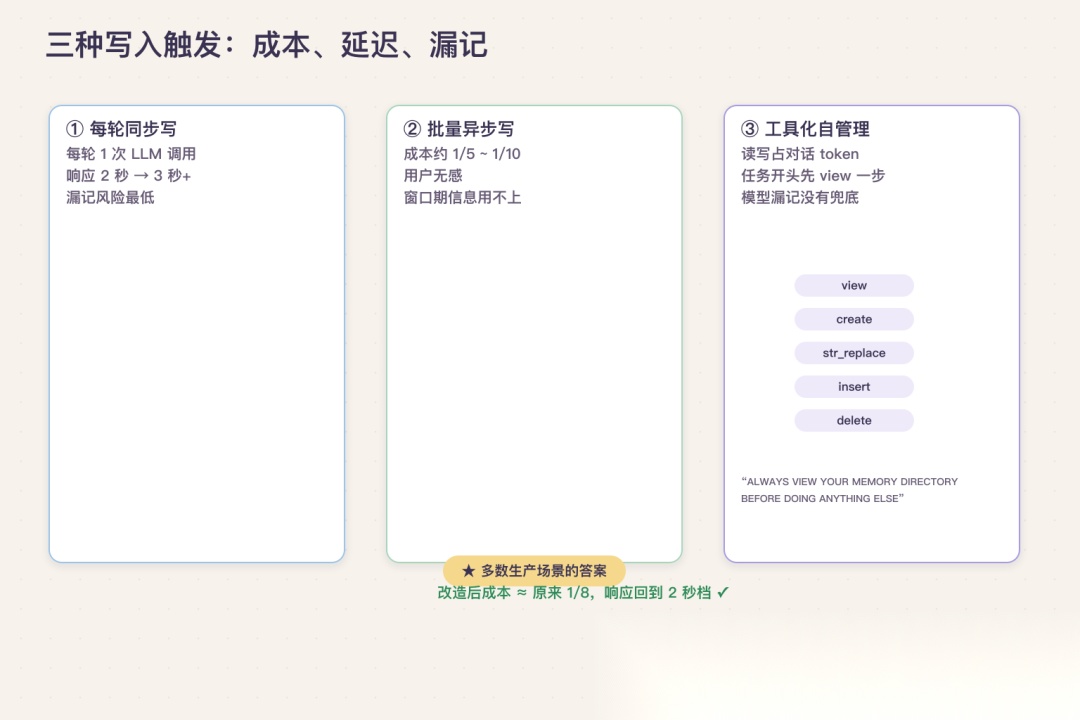Click the green checkmark after 2 秒档
Image resolution: width=1080 pixels, height=720 pixels.
pyautogui.click(x=723, y=593)
